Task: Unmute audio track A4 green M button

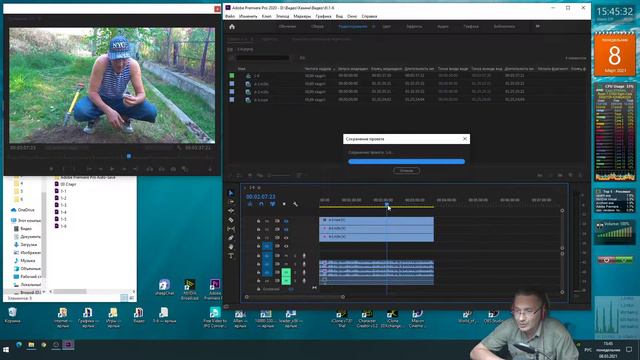Action: click(x=286, y=280)
